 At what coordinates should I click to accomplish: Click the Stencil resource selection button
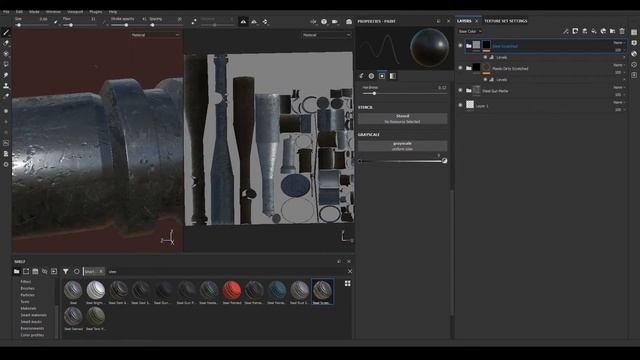(x=402, y=119)
